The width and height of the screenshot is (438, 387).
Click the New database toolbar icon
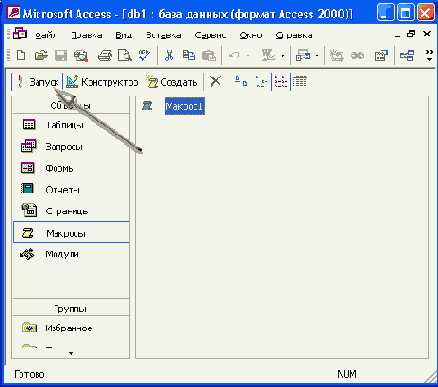(21, 55)
